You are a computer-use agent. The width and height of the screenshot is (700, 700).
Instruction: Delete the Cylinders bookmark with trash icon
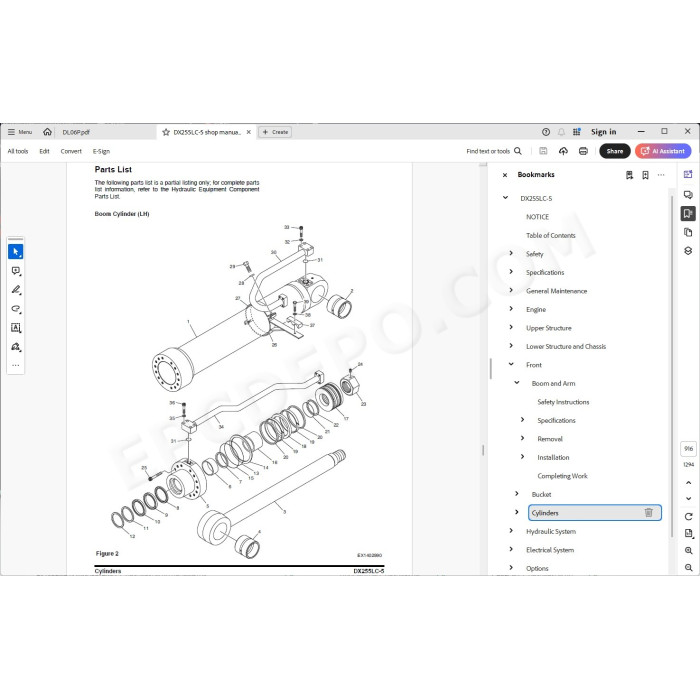click(649, 512)
